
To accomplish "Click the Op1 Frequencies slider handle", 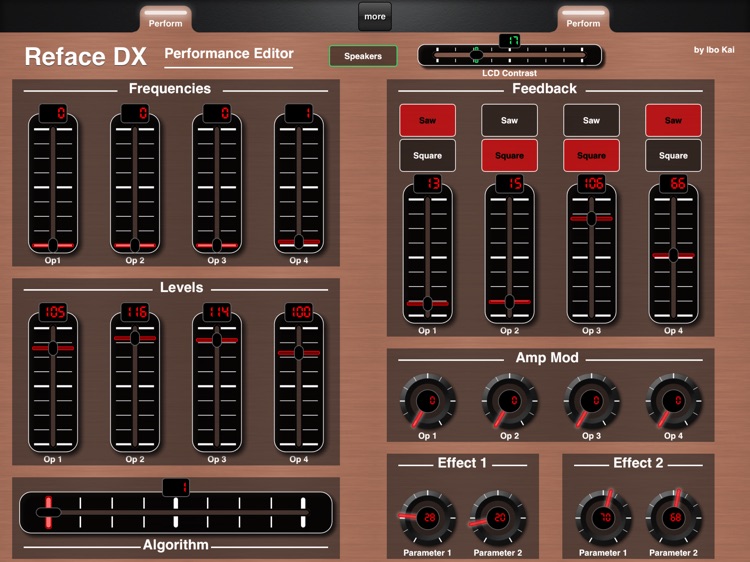I will click(x=53, y=245).
